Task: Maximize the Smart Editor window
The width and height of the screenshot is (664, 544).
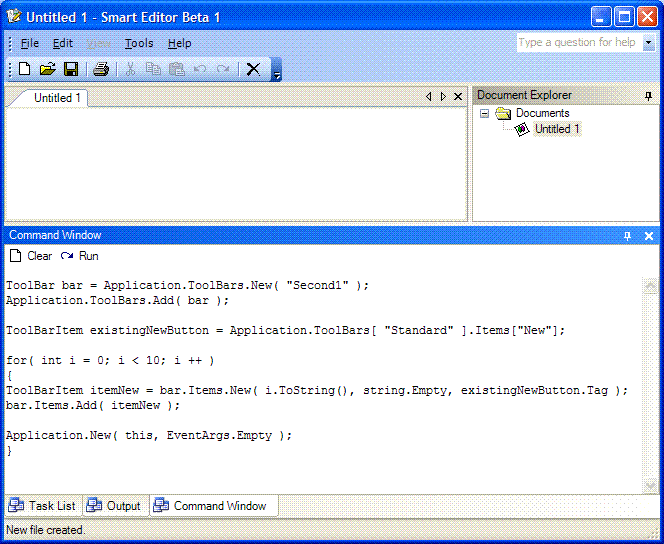Action: (624, 17)
